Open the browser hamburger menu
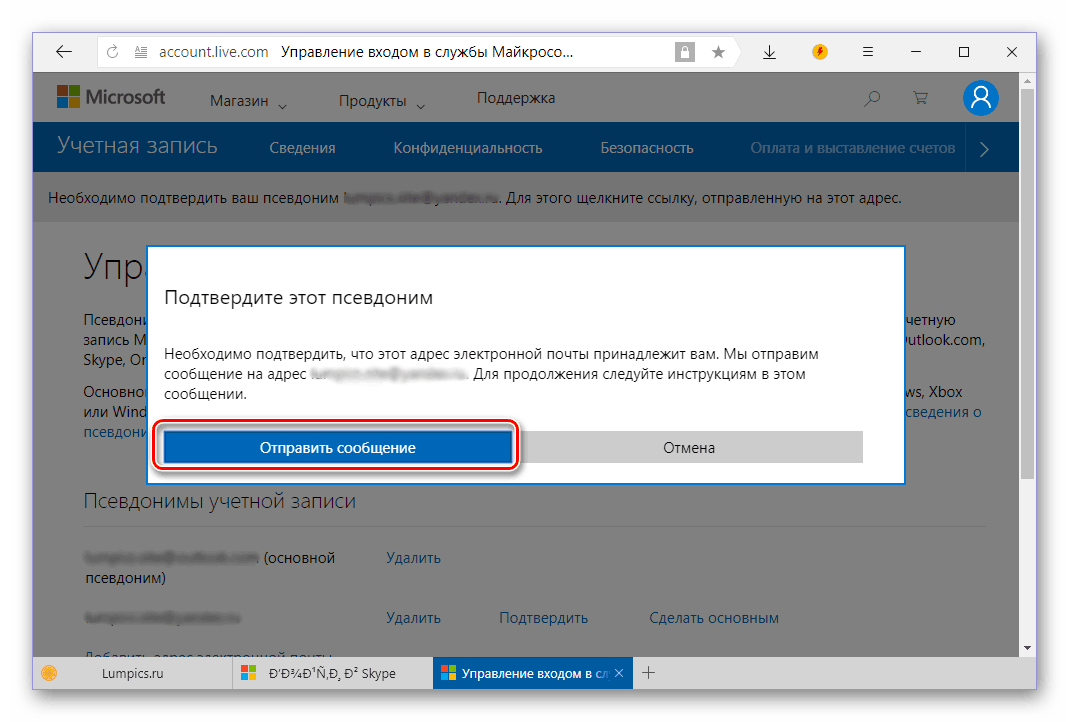This screenshot has height=722, width=1069. 868,52
